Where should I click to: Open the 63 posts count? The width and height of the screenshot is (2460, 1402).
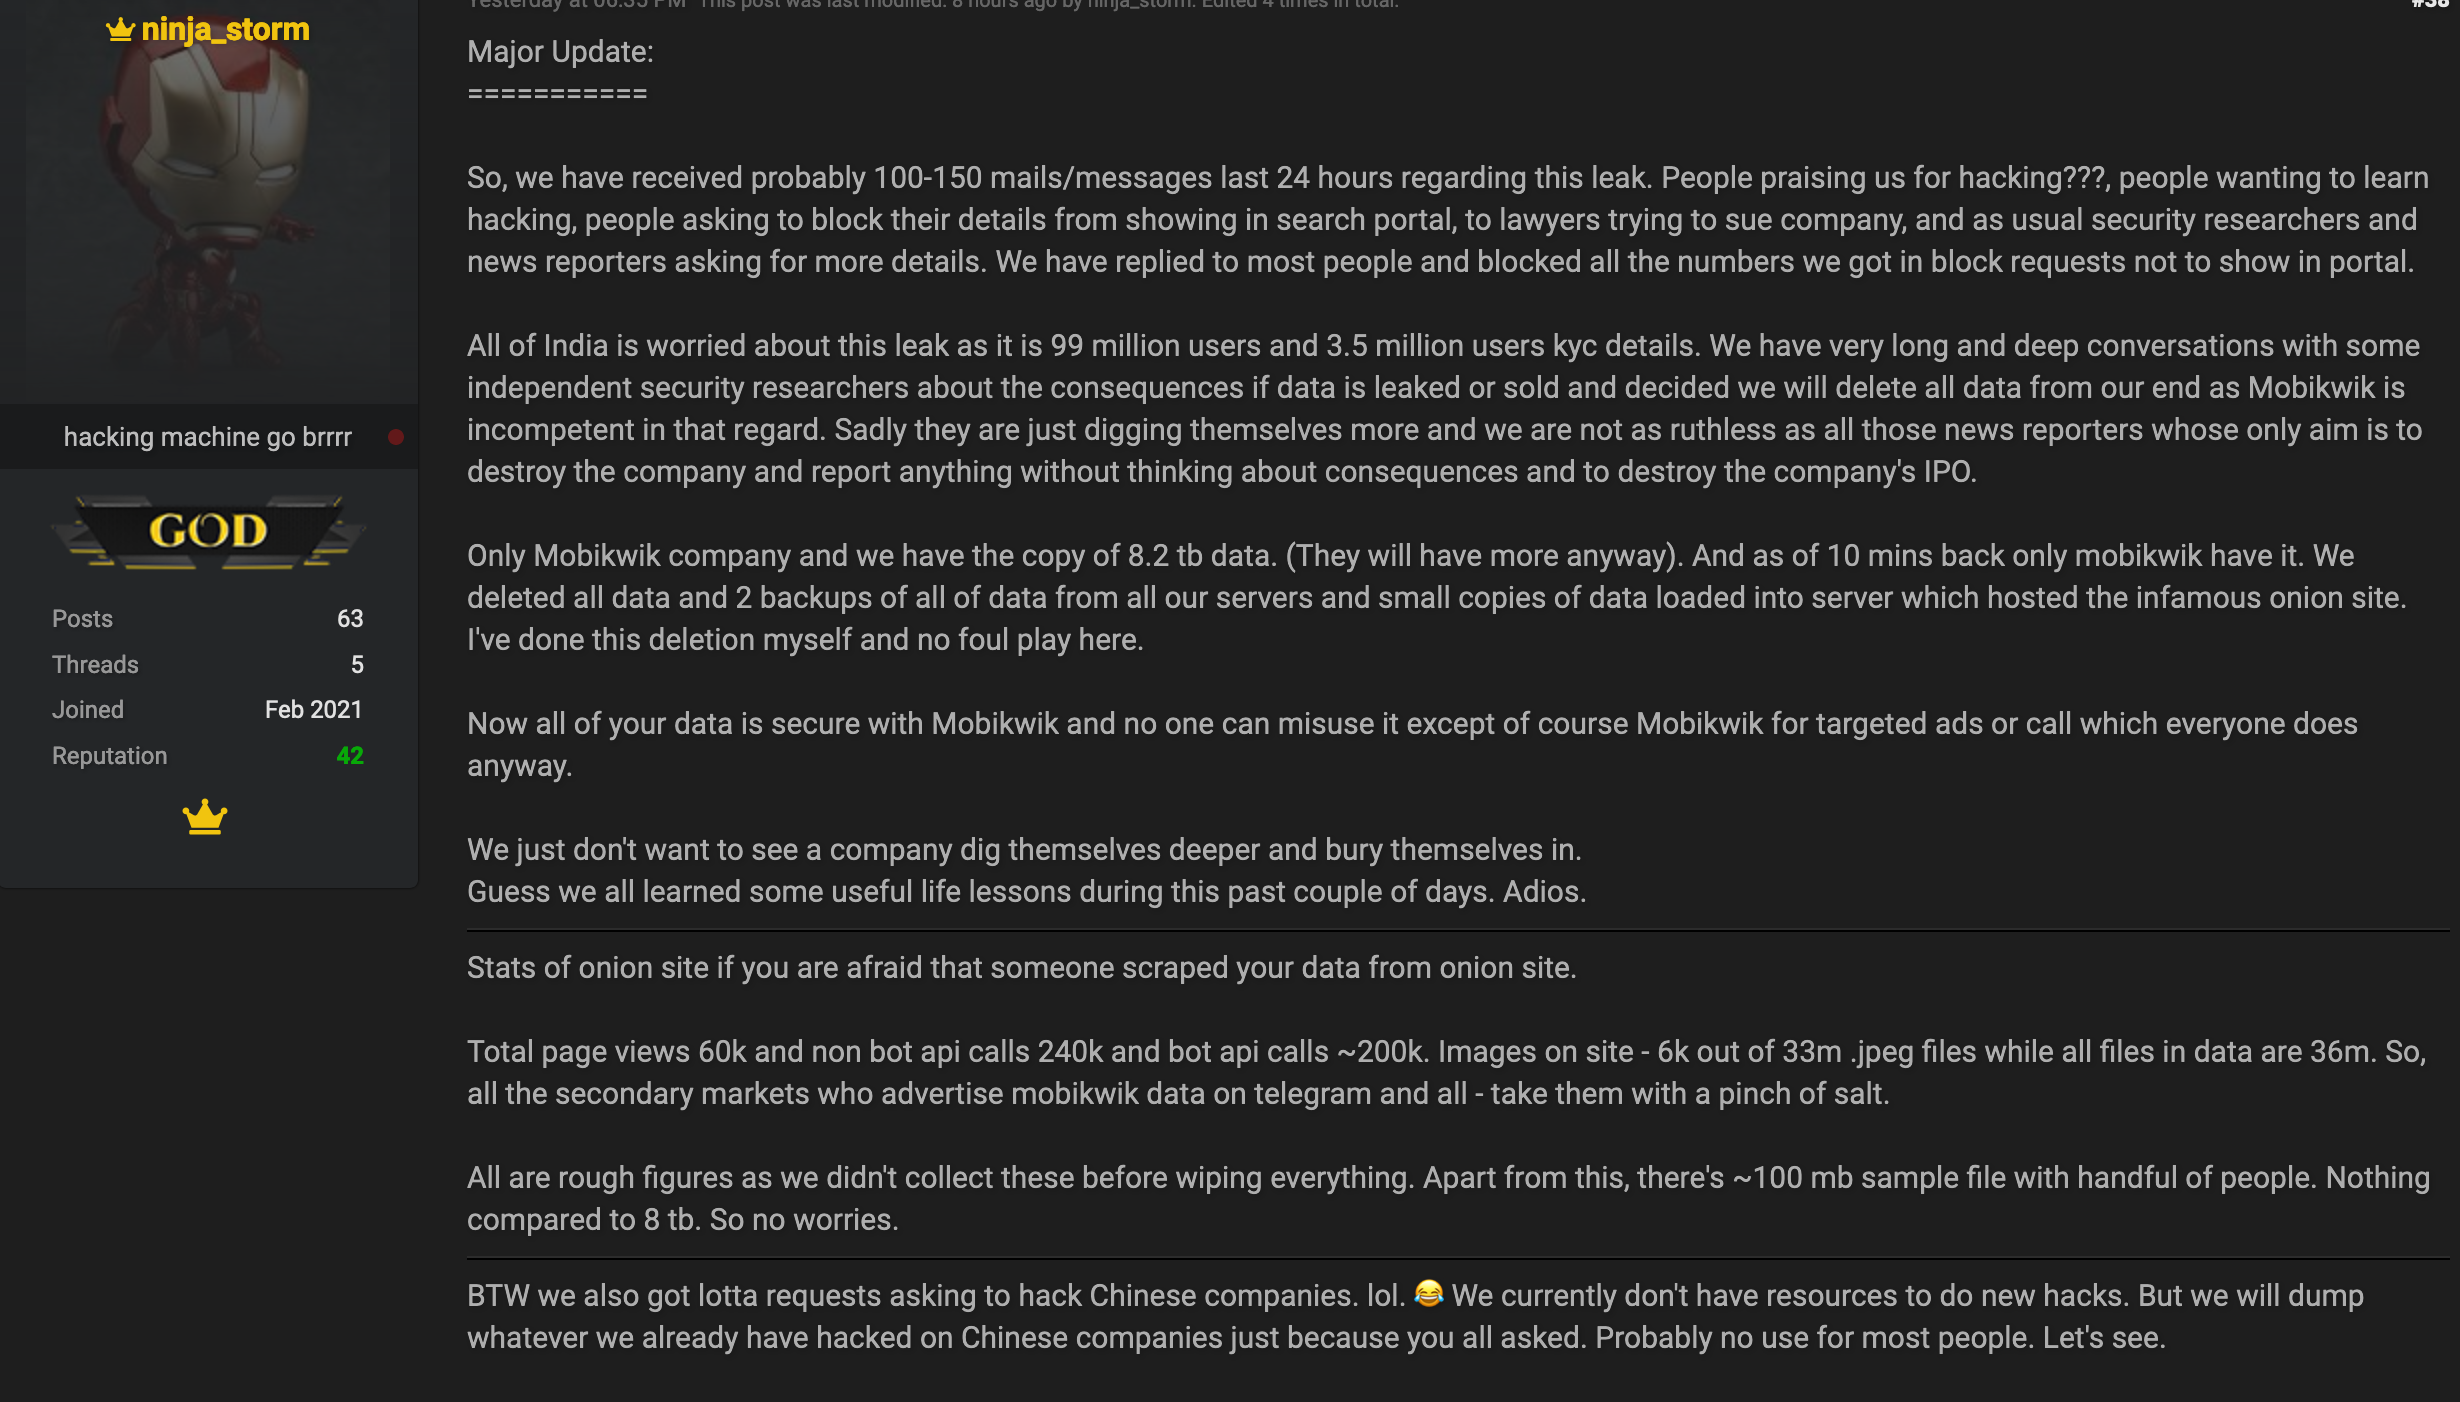pyautogui.click(x=350, y=619)
